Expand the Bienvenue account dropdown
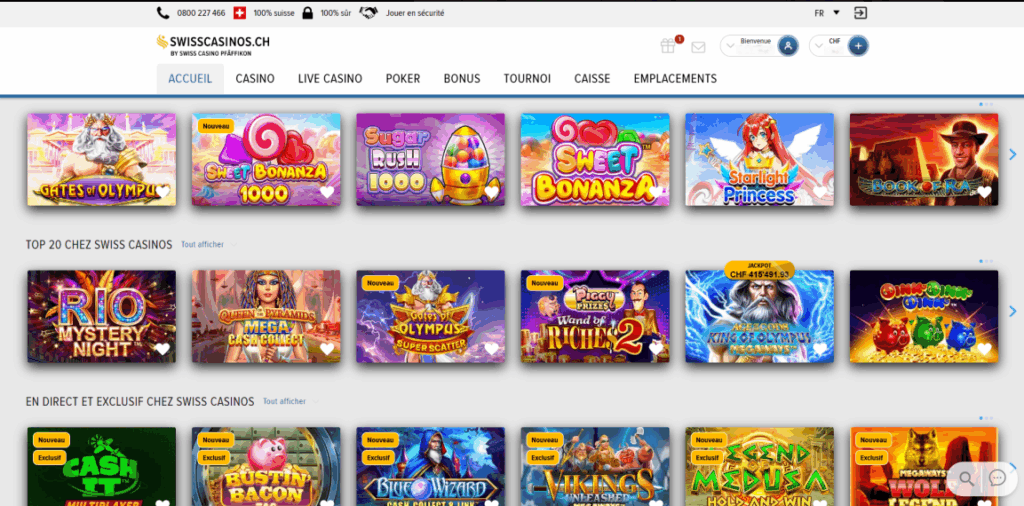 coord(730,46)
